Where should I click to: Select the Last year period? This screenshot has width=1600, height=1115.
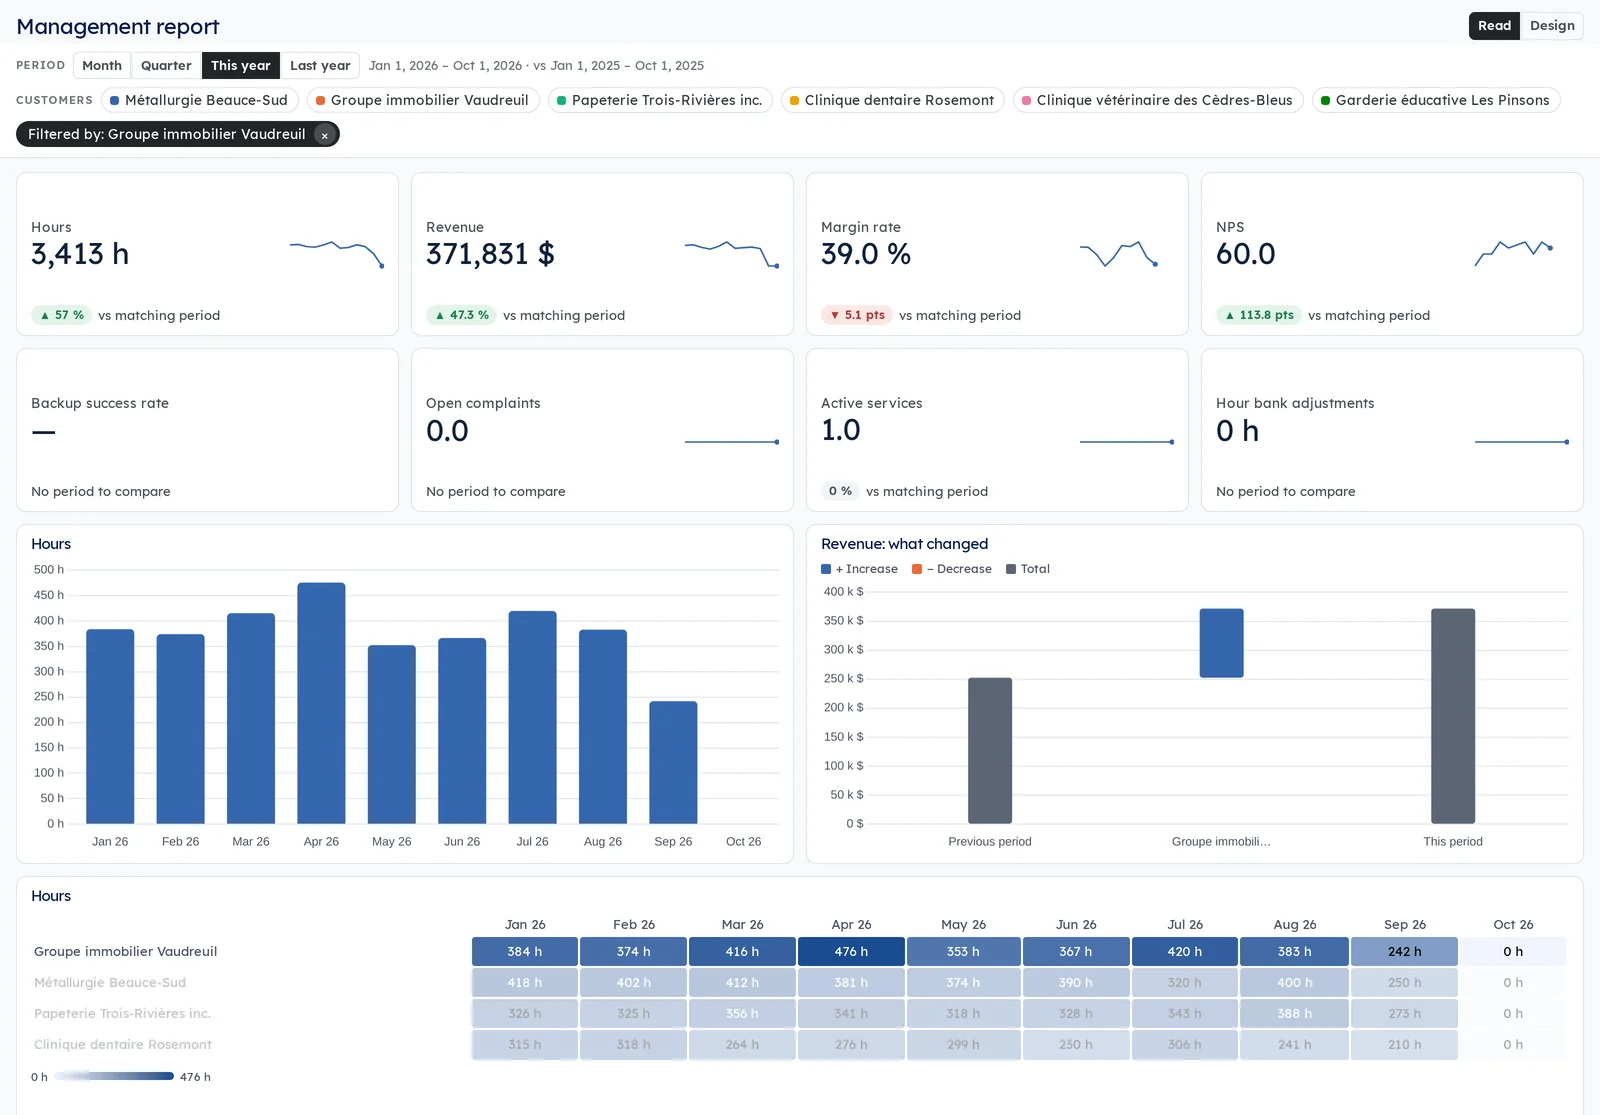pos(320,66)
